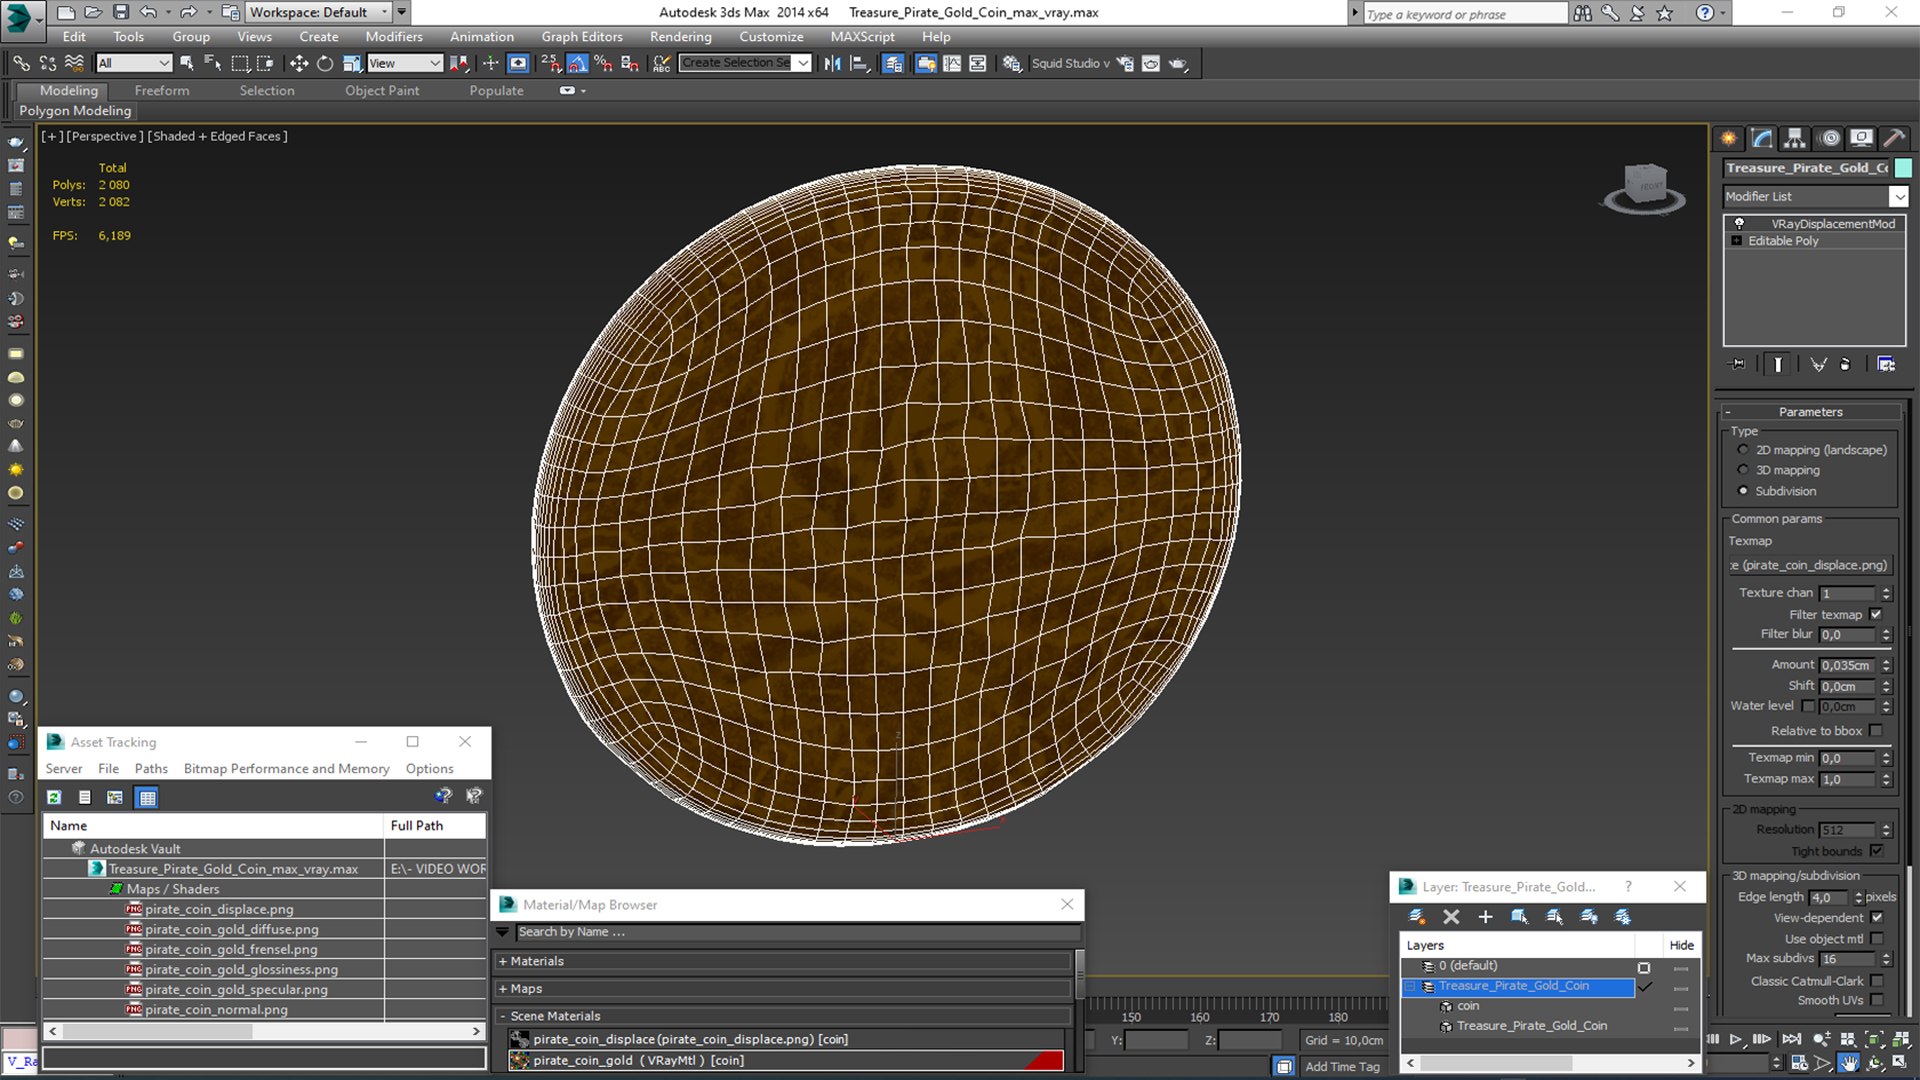Save the file with the floppy icon

tap(121, 12)
